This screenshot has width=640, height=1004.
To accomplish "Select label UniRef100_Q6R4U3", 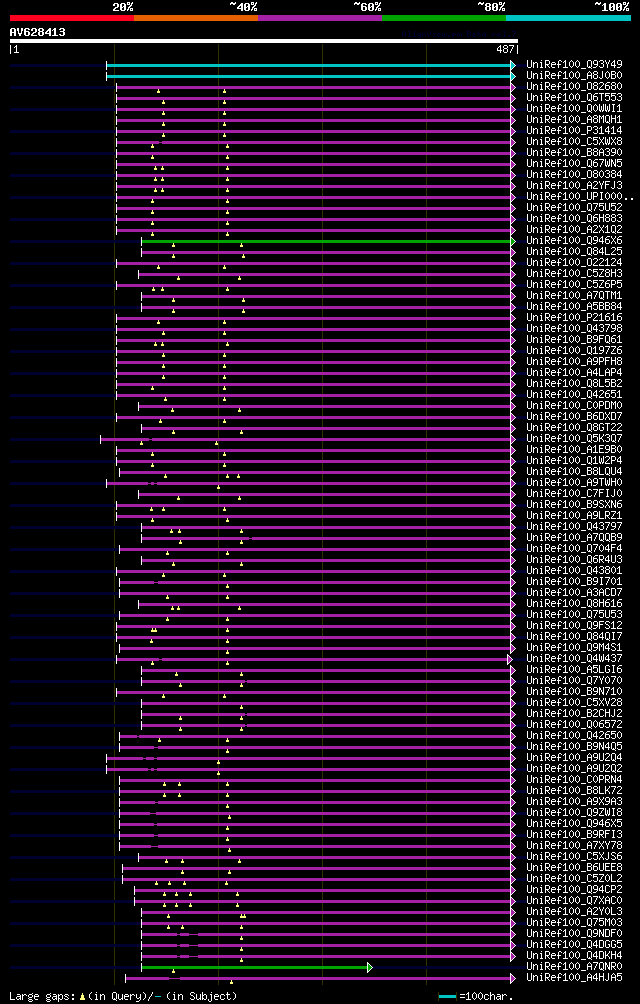I will pos(574,559).
